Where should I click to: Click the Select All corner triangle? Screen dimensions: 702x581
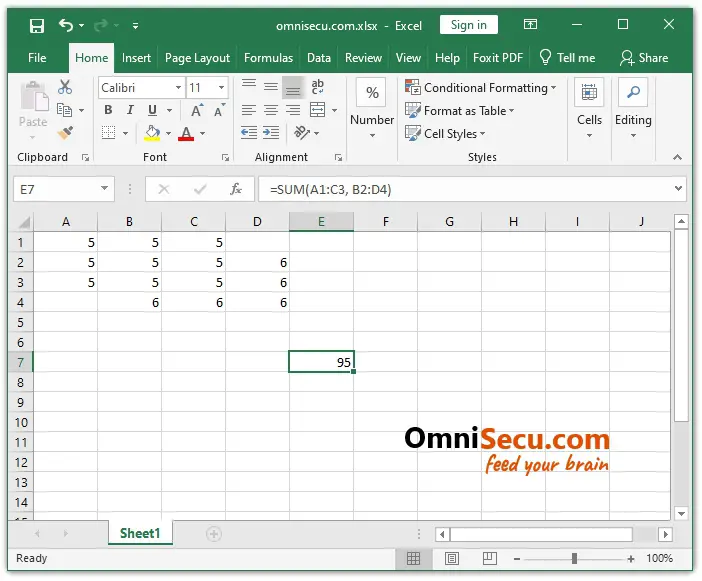pos(24,222)
